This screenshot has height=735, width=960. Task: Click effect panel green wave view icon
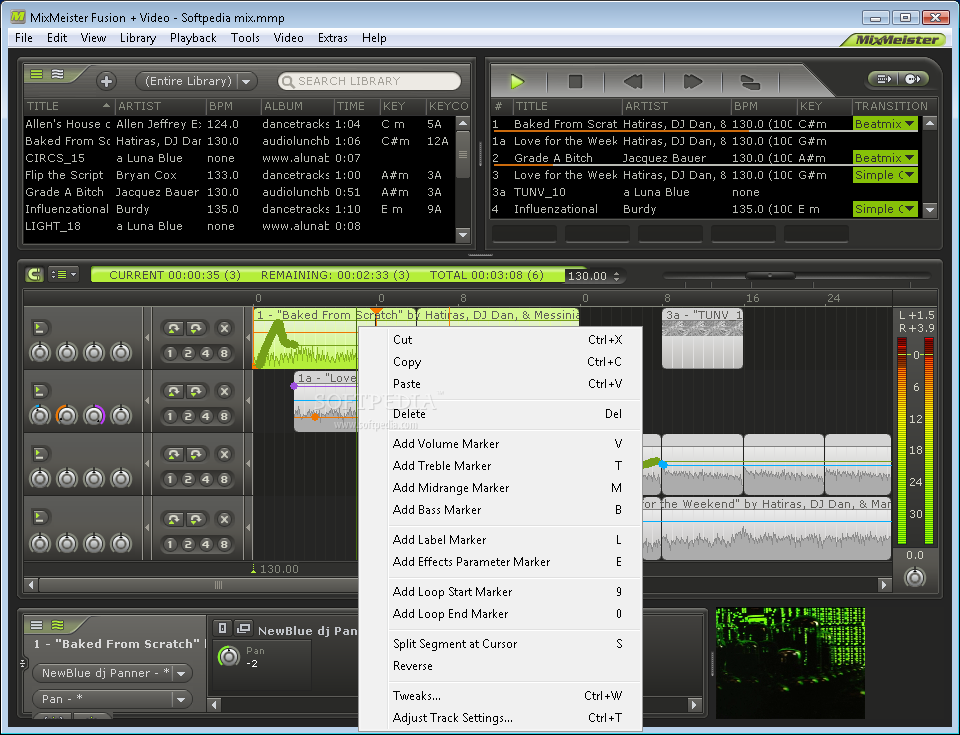58,625
